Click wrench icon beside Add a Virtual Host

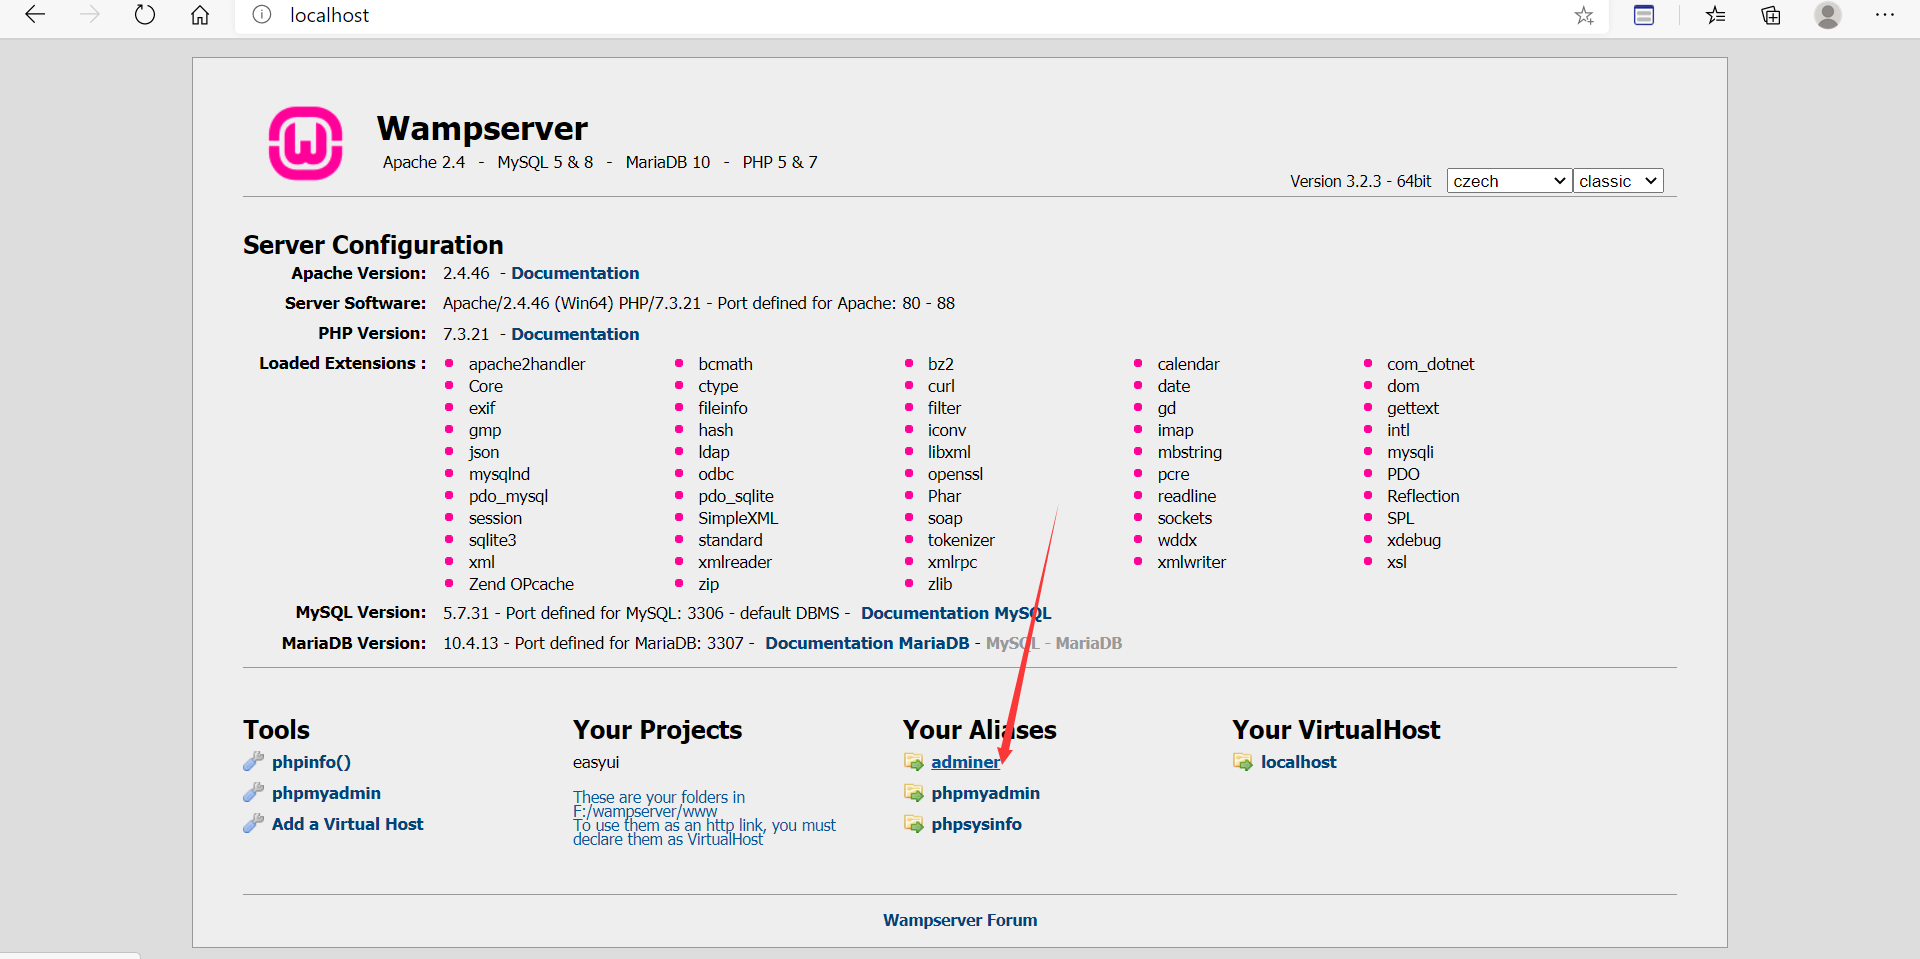tap(253, 824)
